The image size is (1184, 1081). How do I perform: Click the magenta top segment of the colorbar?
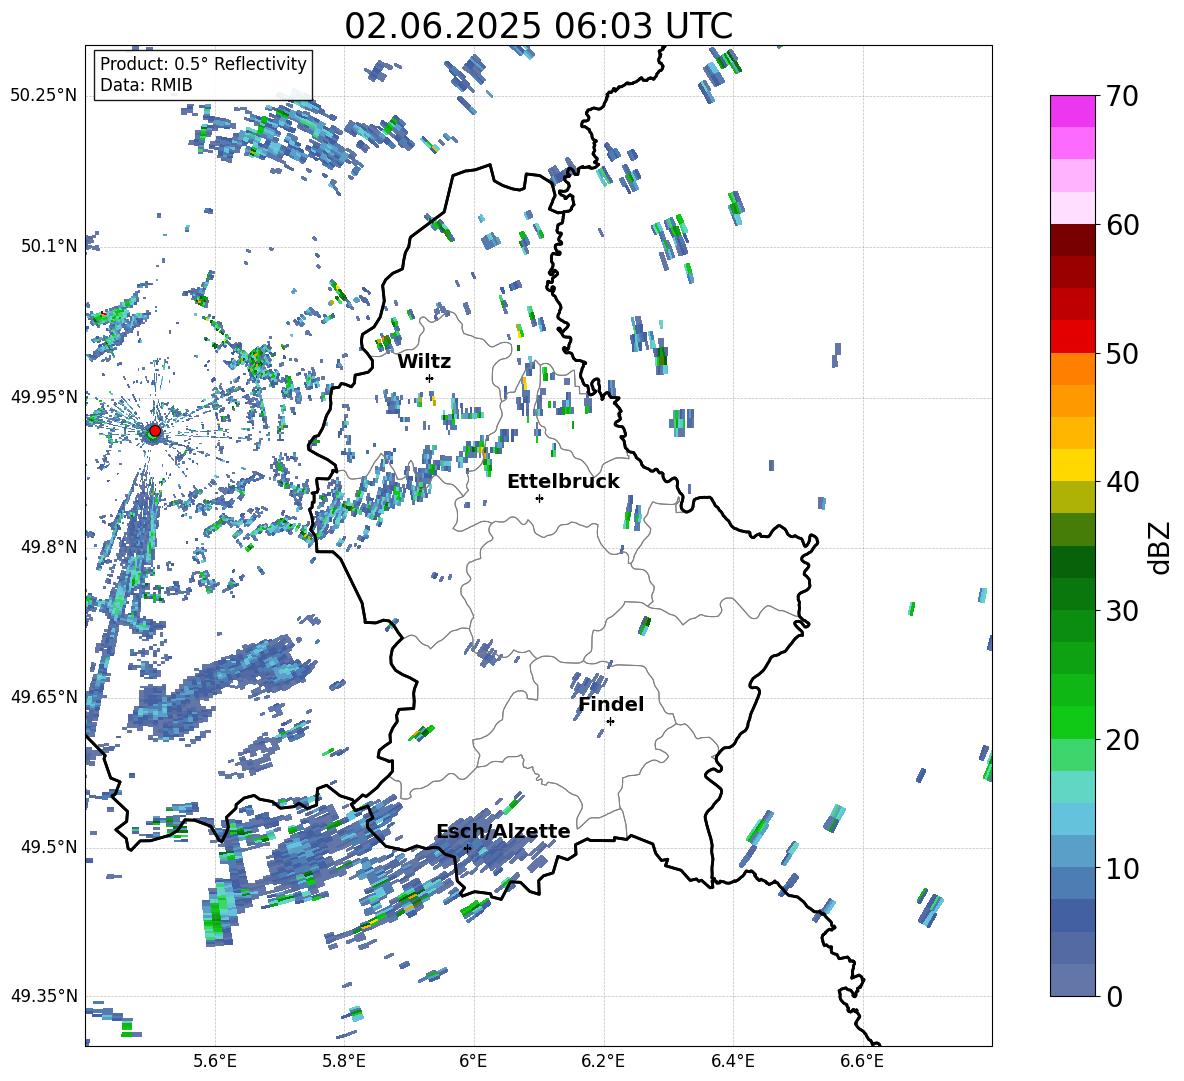pos(1072,112)
